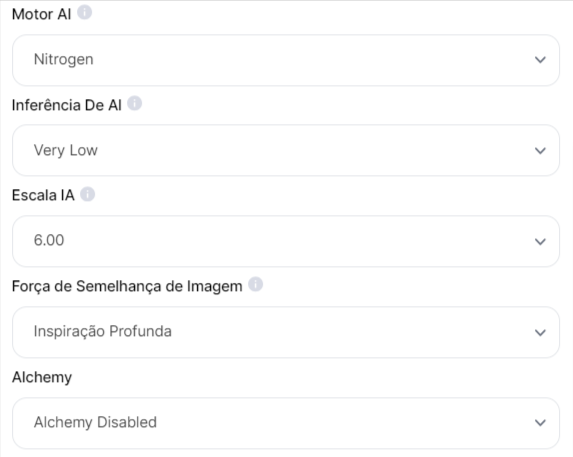Image resolution: width=573 pixels, height=457 pixels.
Task: Select the Nitrogen value text
Action: click(64, 60)
